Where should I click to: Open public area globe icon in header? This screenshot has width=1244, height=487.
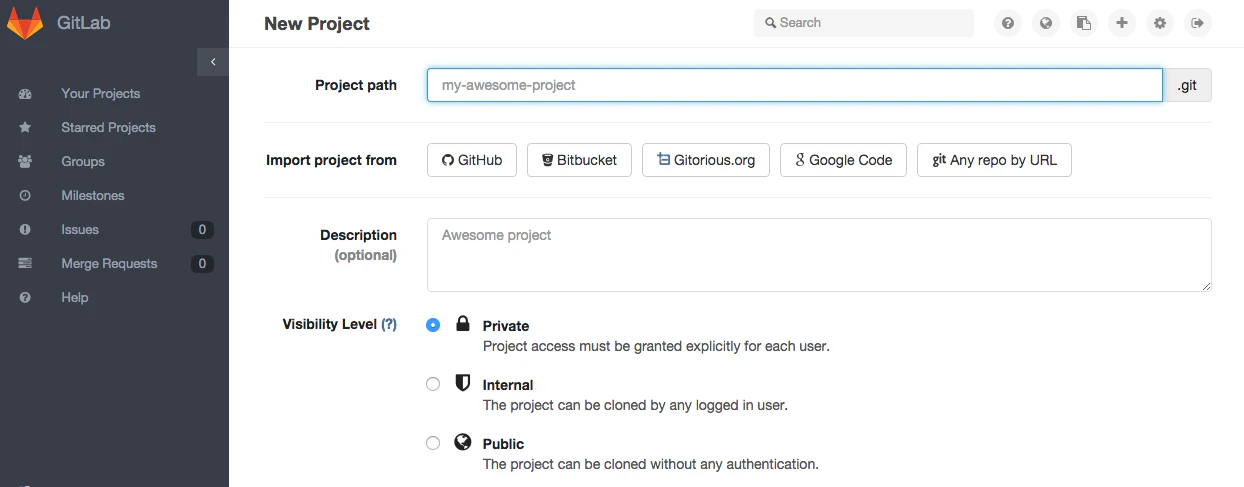[x=1046, y=23]
